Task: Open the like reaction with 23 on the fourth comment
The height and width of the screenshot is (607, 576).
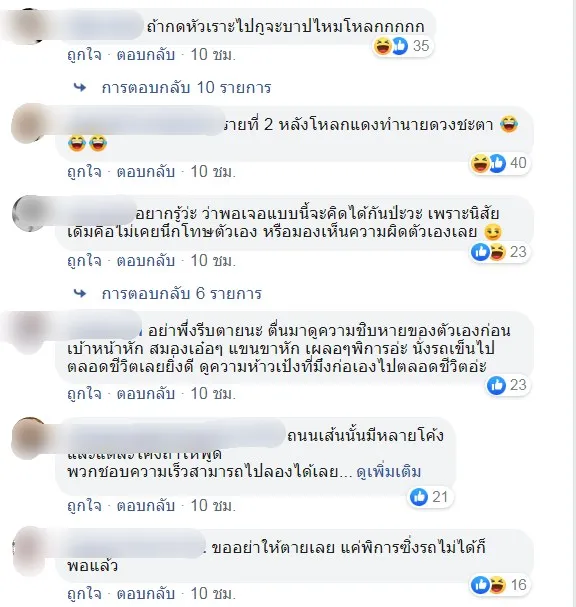Action: [508, 385]
